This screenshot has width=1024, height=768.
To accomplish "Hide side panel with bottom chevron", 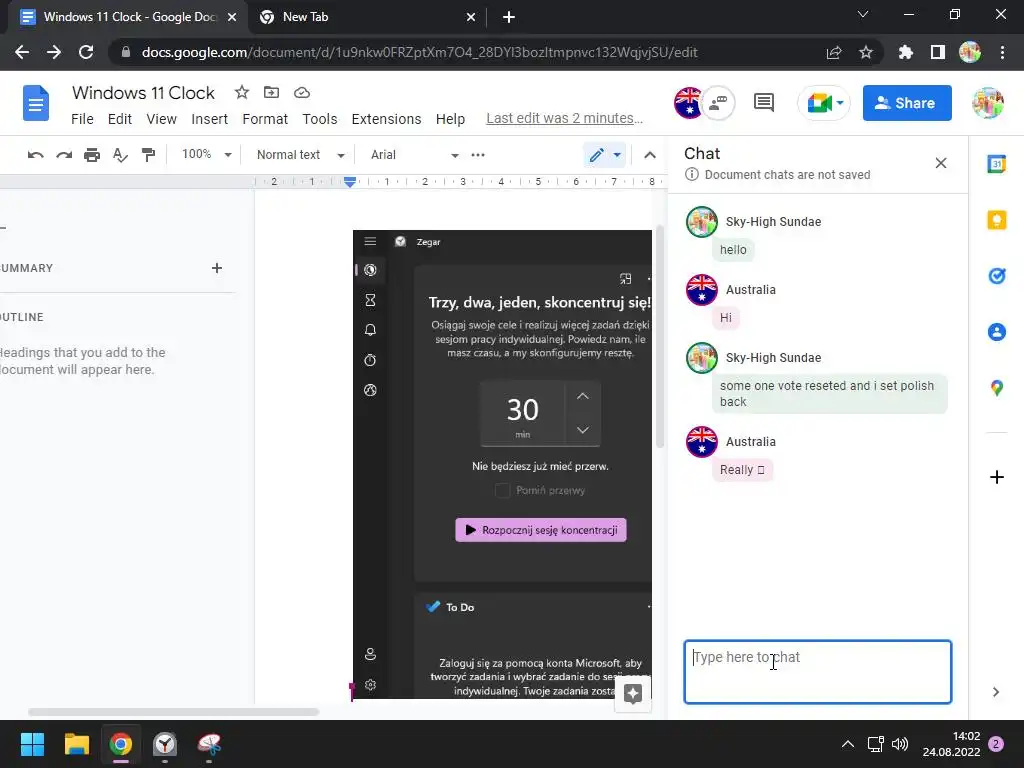I will point(996,692).
